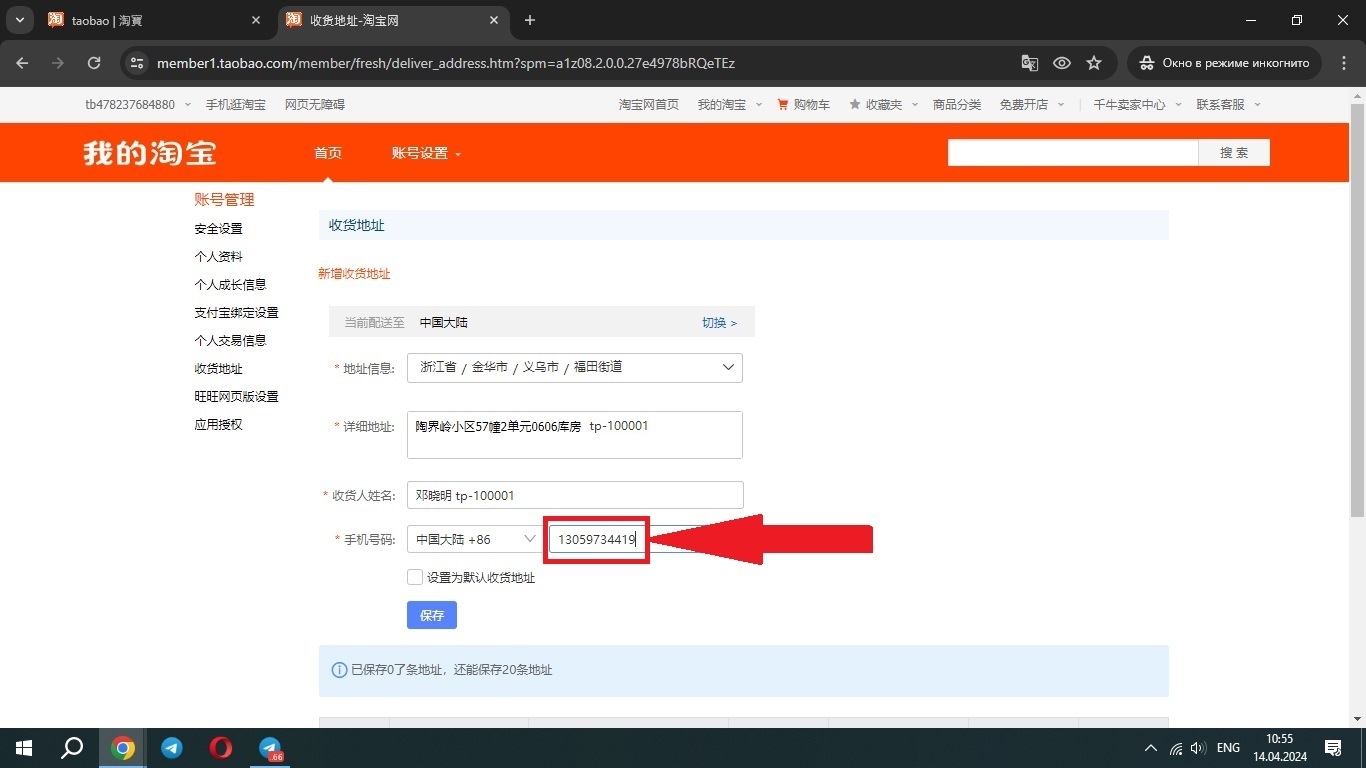Open the site information icon in address bar
This screenshot has width=1366, height=768.
click(137, 63)
